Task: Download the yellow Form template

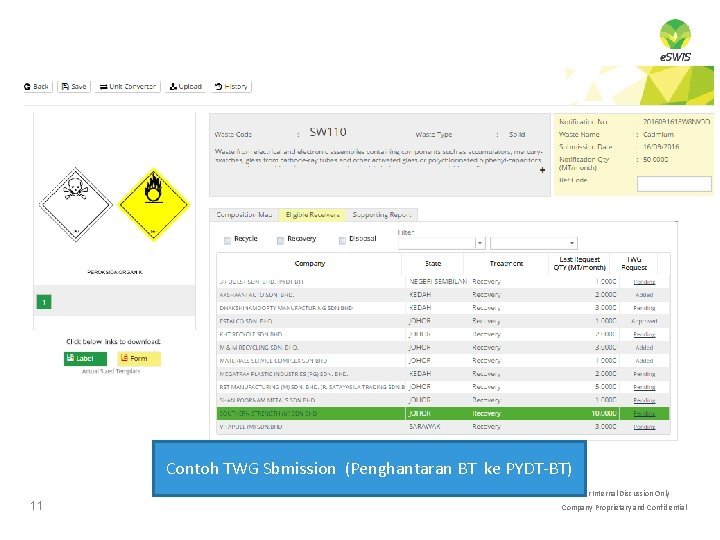Action: 139,359
